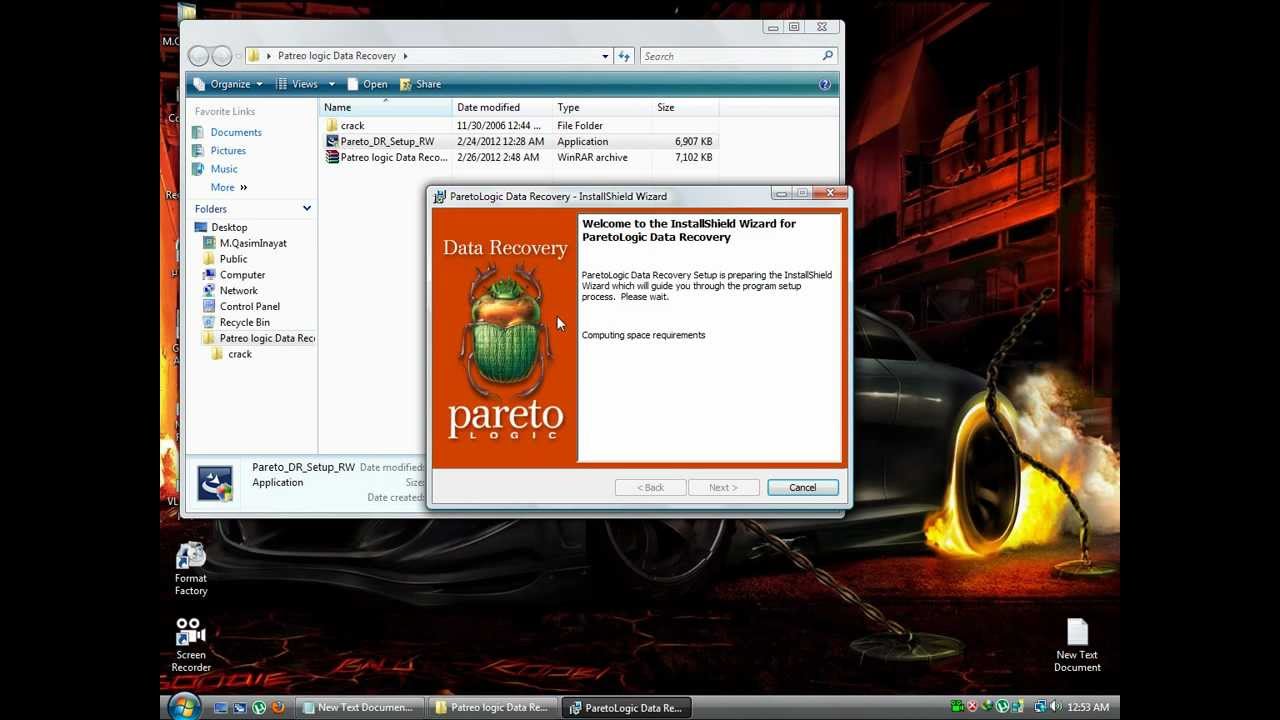Viewport: 1280px width, 720px height.
Task: Click Open in the Explorer toolbar
Action: pos(367,84)
